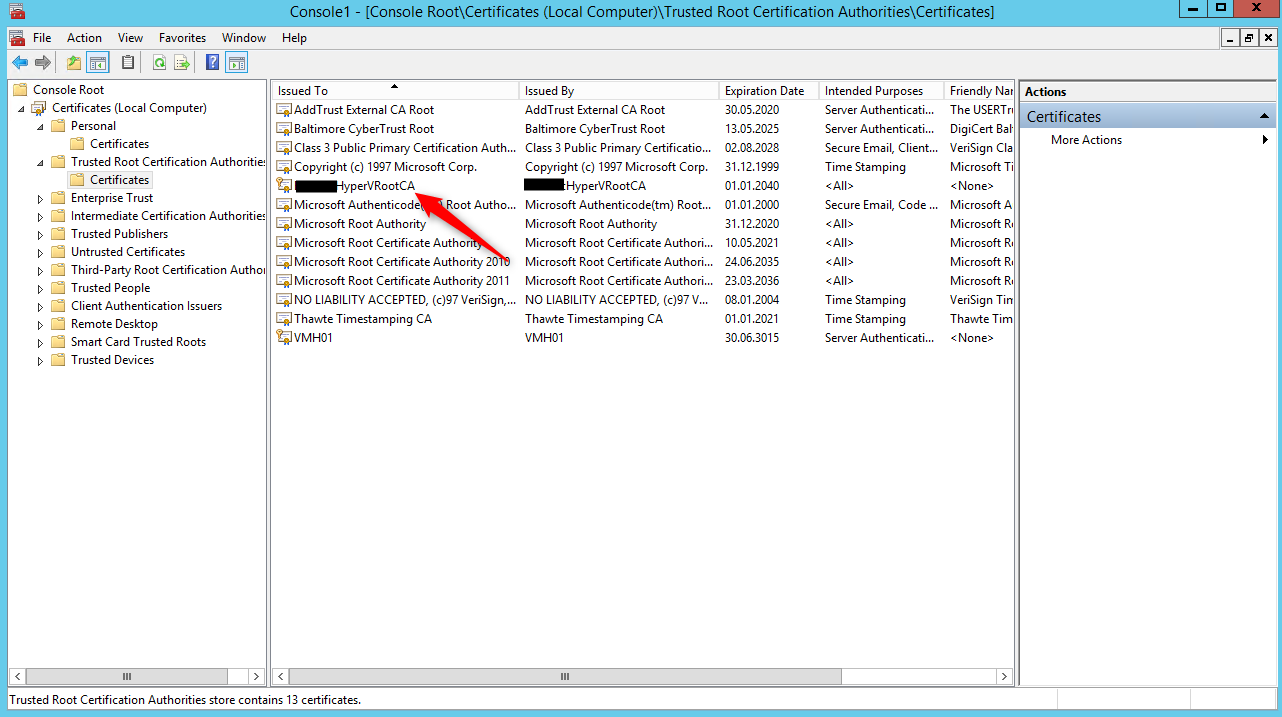This screenshot has height=717, width=1282.
Task: Select the NO LIABILITY ACCEPTED VeriSign certificate
Action: 643,300
